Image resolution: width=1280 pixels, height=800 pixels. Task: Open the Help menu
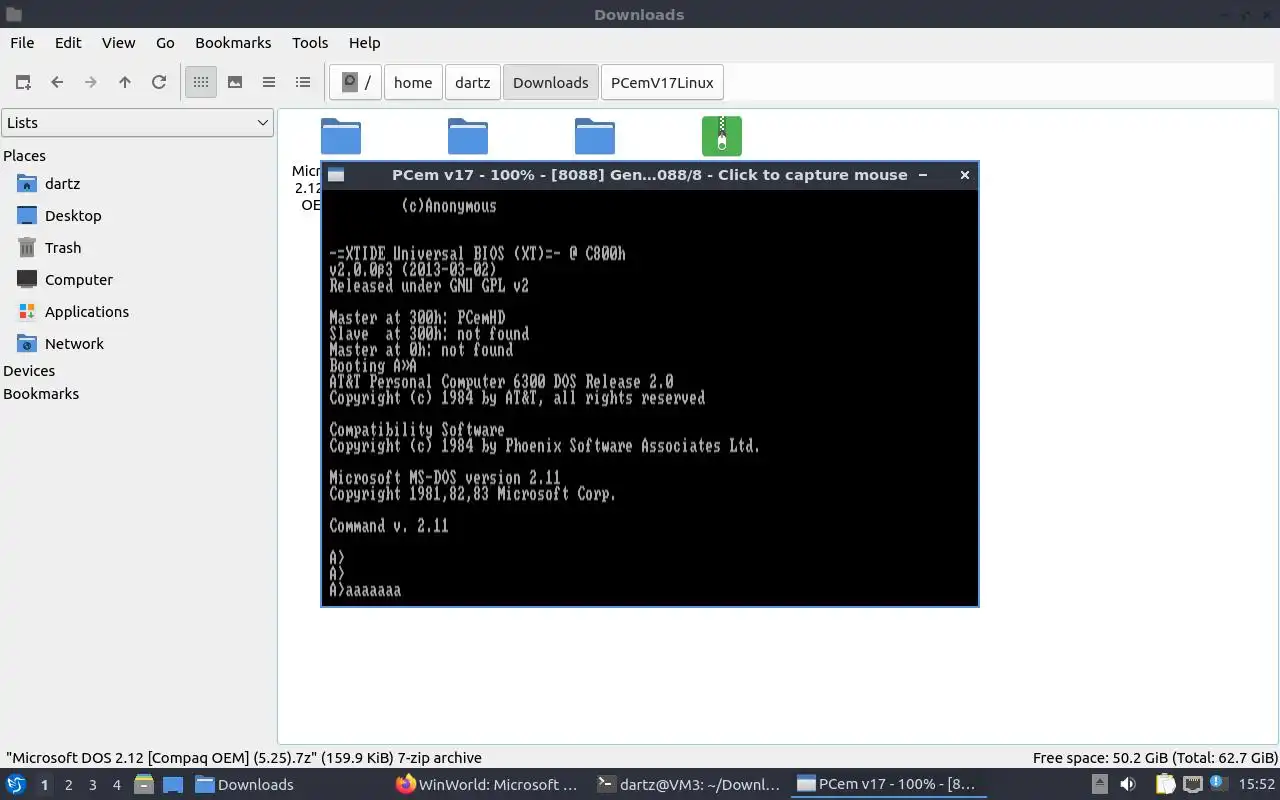click(364, 42)
